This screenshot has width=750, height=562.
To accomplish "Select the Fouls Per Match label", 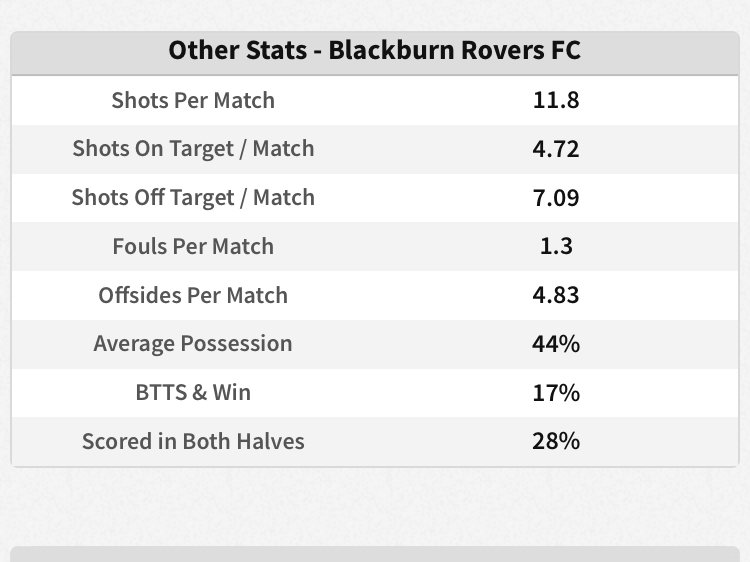I will tap(193, 246).
